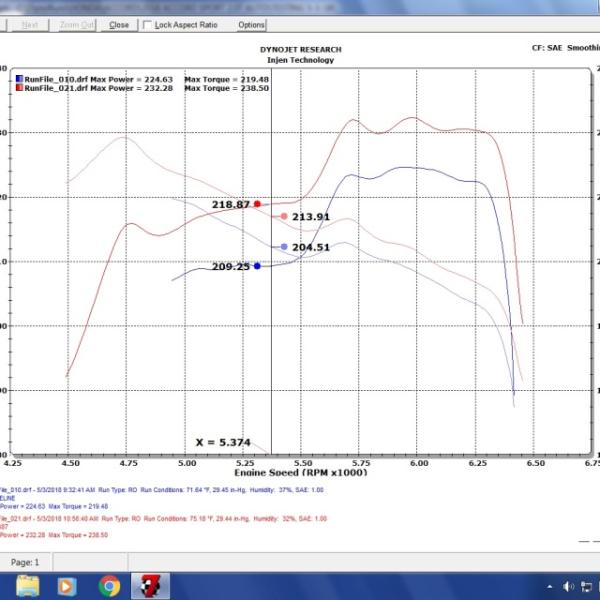Open Google Chrome from the taskbar
Viewport: 600px width, 600px height.
(109, 586)
